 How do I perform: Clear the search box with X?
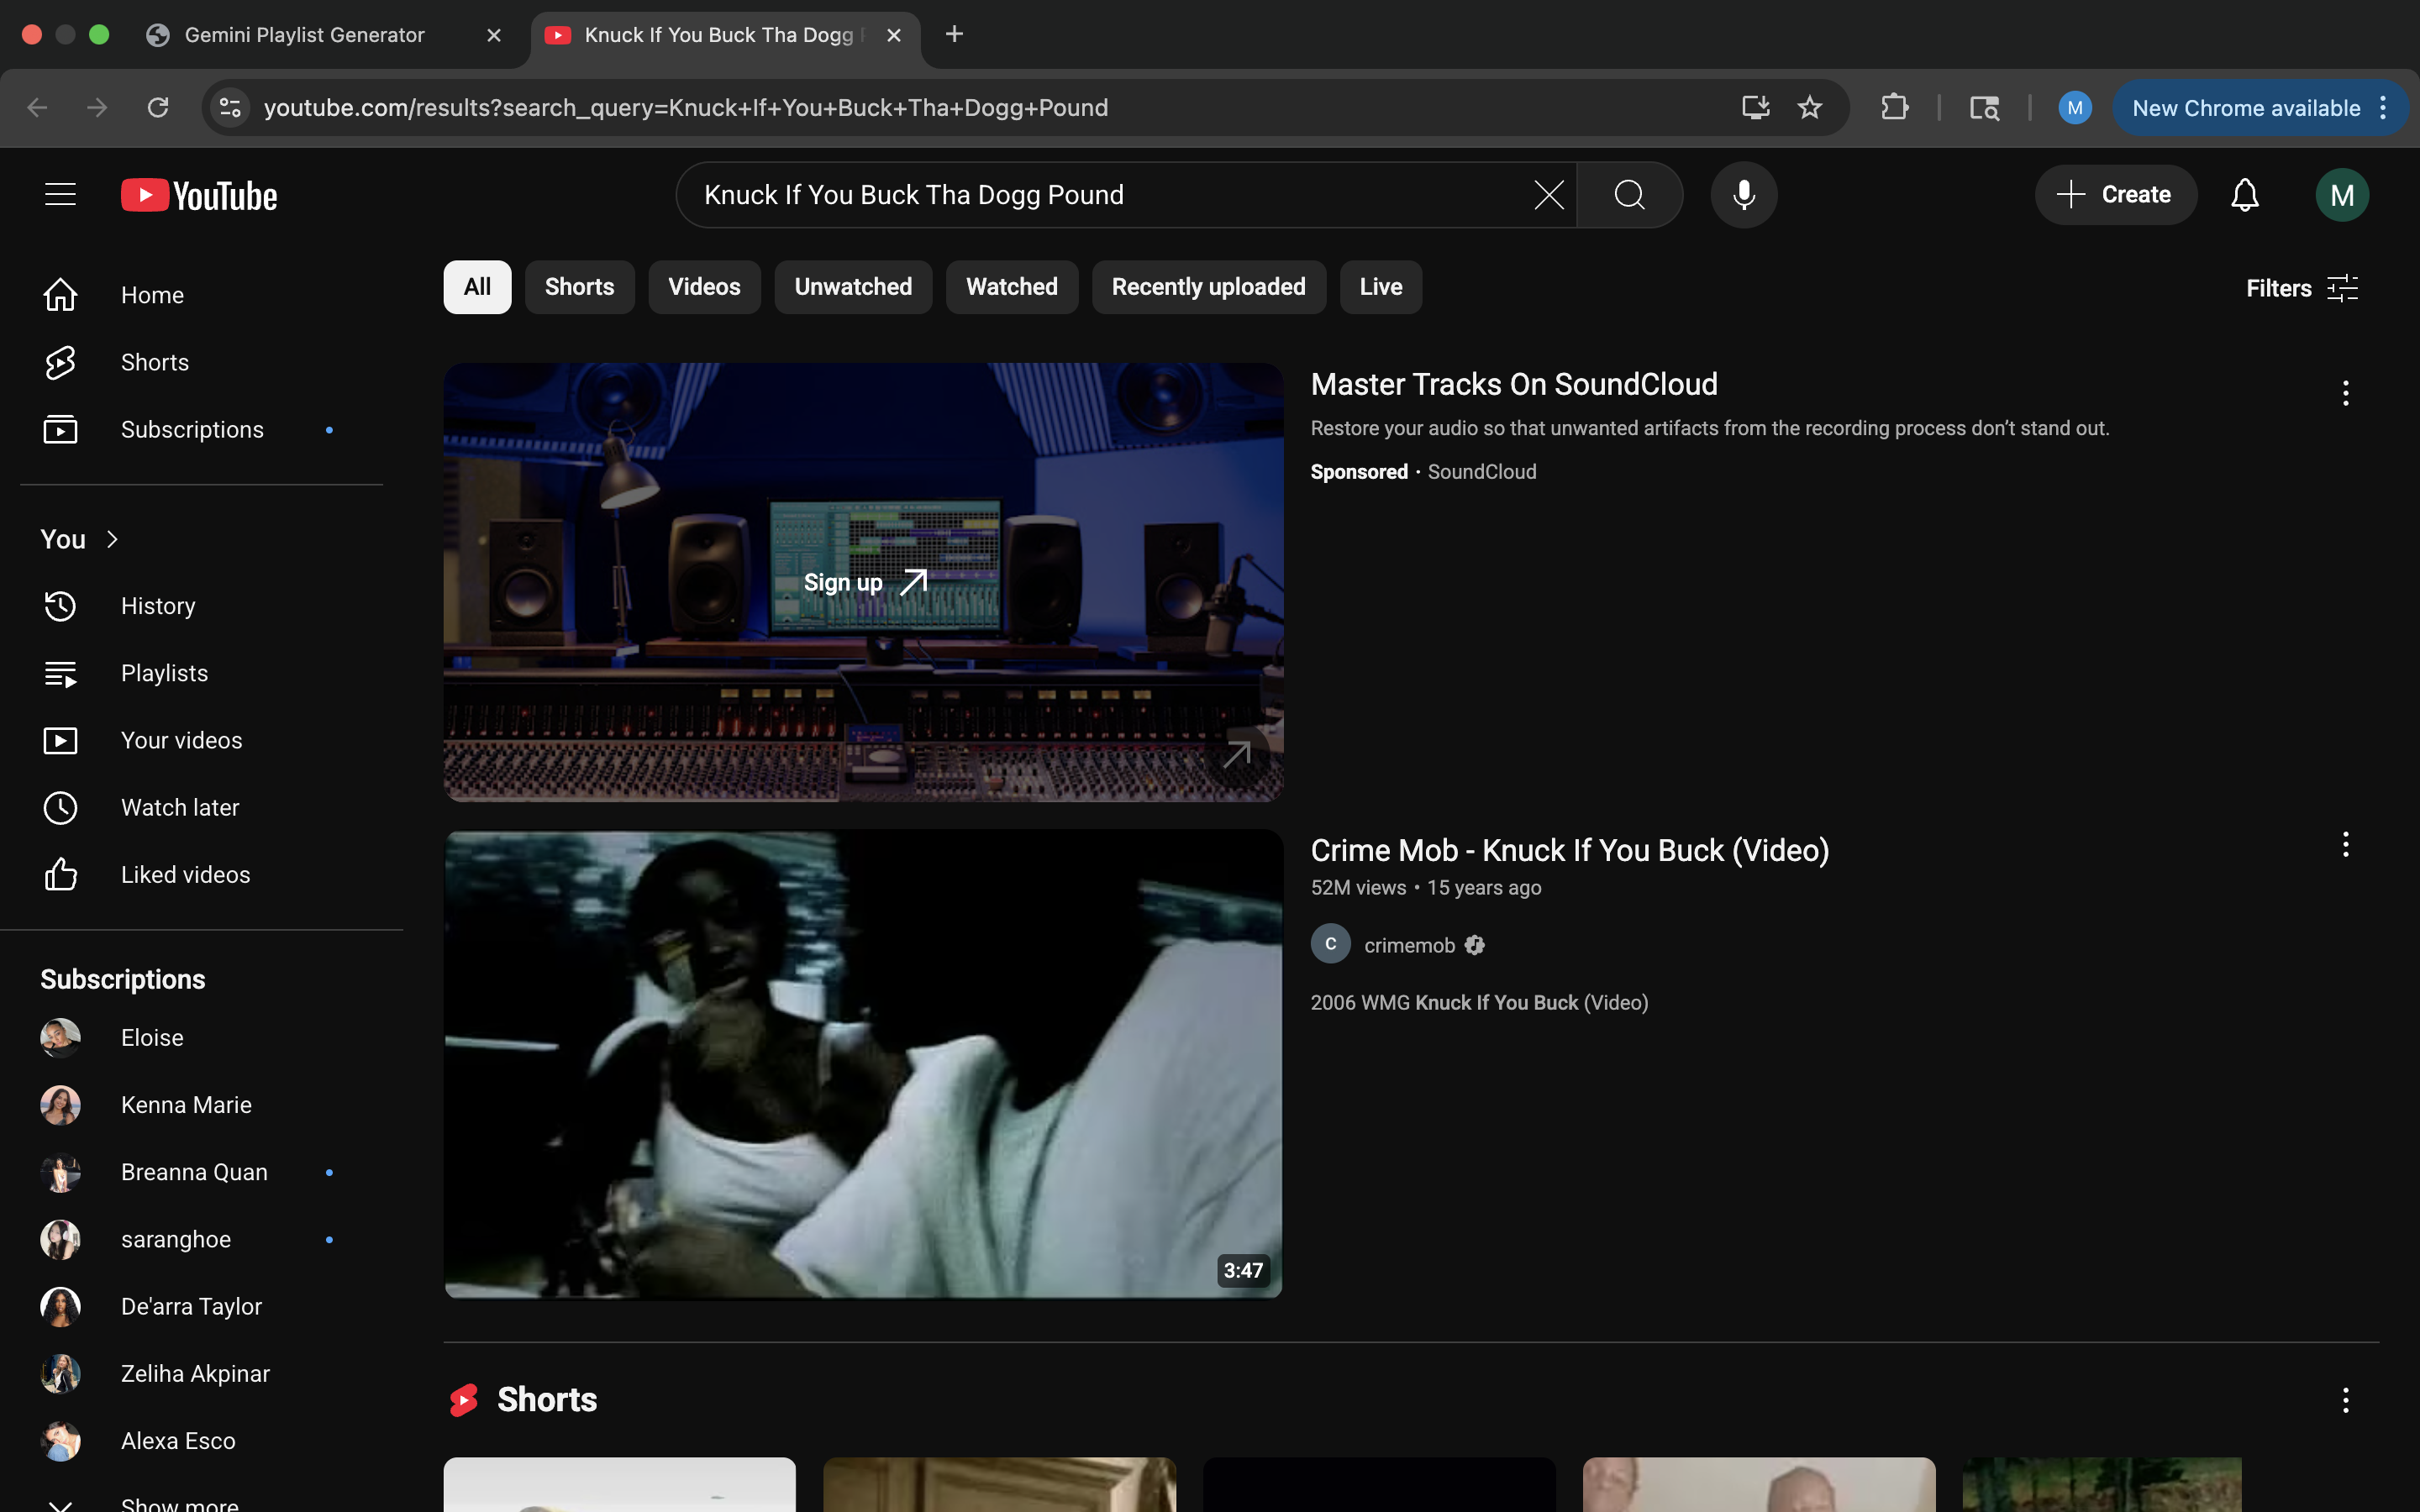tap(1548, 194)
